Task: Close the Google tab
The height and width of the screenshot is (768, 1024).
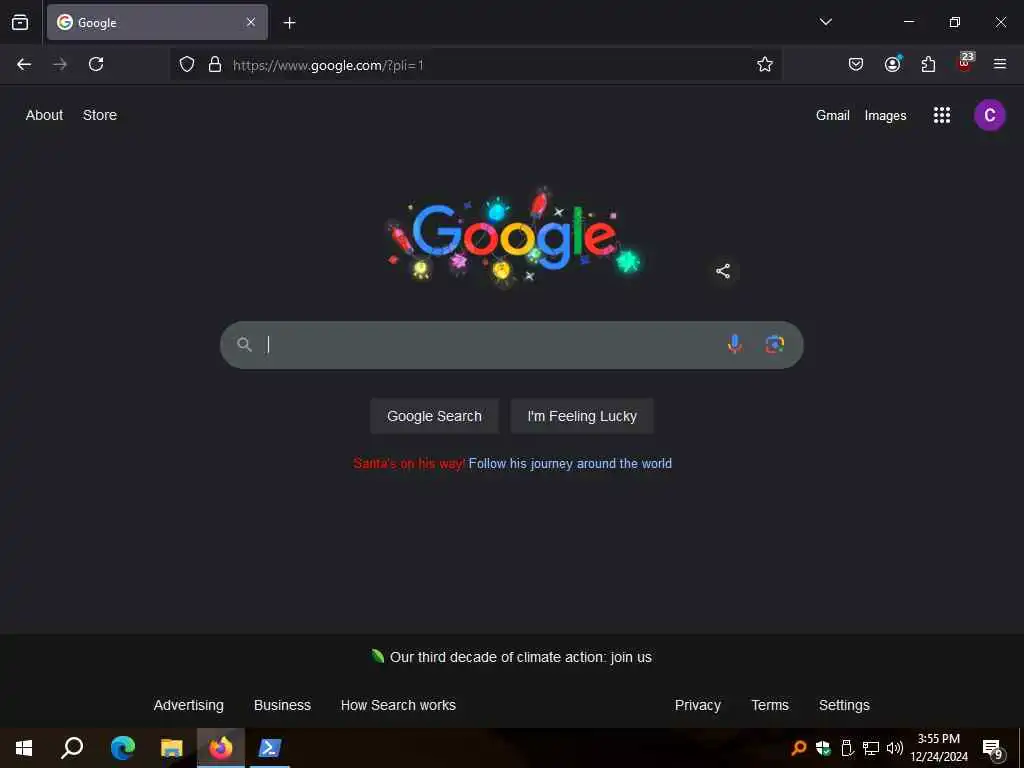Action: coord(251,22)
